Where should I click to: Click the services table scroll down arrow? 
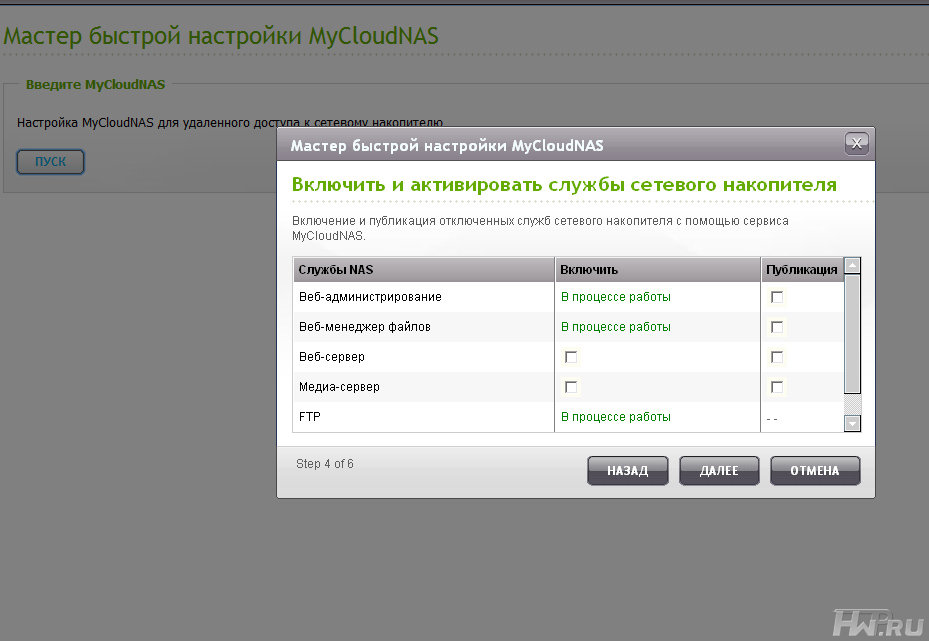click(x=852, y=423)
